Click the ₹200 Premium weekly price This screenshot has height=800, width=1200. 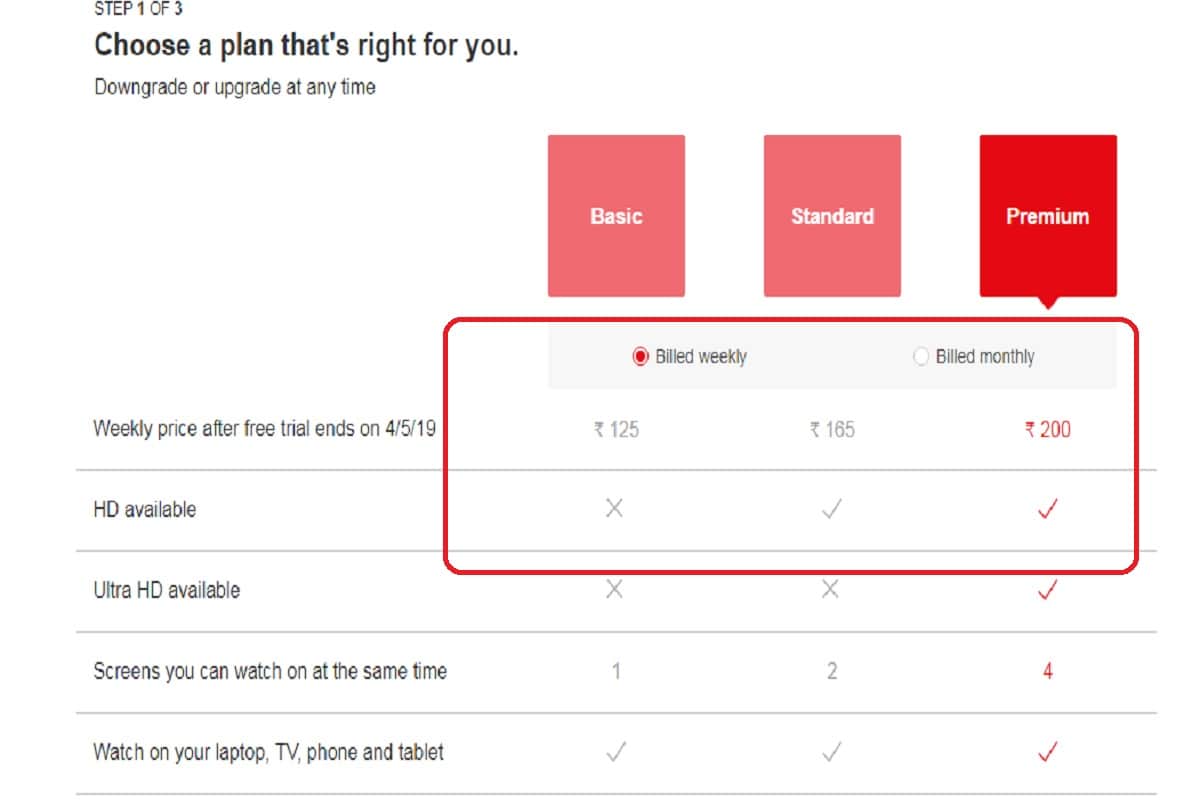pyautogui.click(x=1047, y=429)
